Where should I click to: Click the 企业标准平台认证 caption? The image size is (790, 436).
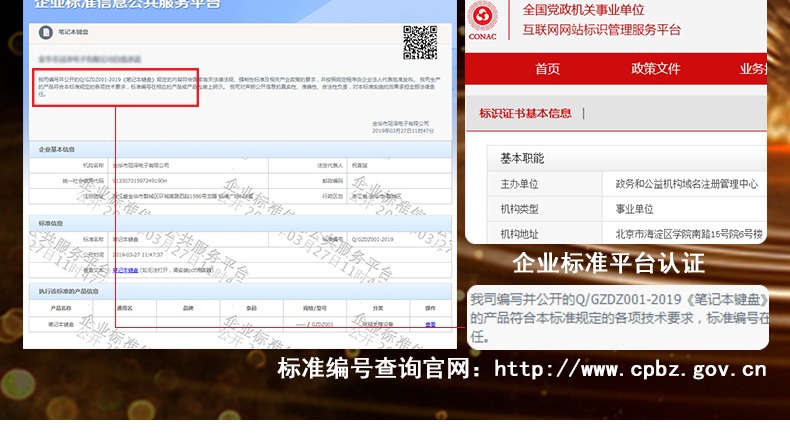[609, 263]
